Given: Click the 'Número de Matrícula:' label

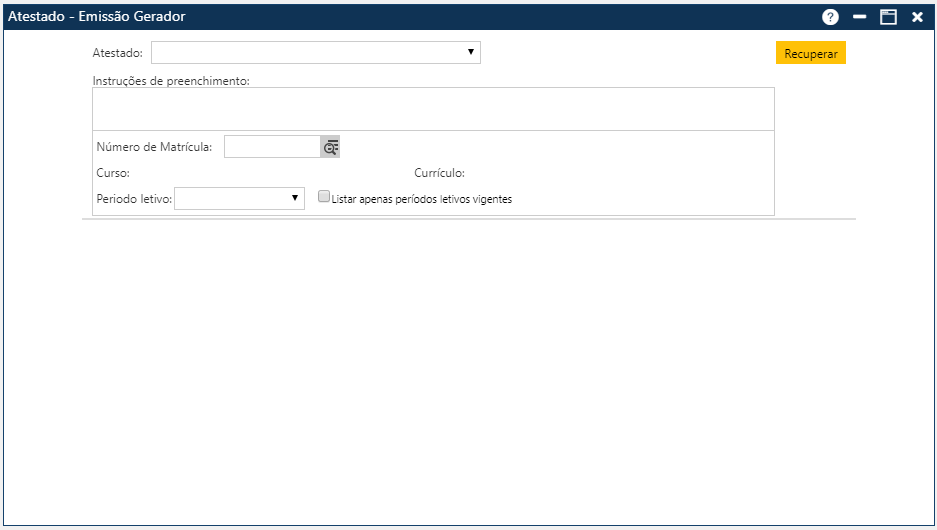Looking at the screenshot, I should [x=154, y=147].
